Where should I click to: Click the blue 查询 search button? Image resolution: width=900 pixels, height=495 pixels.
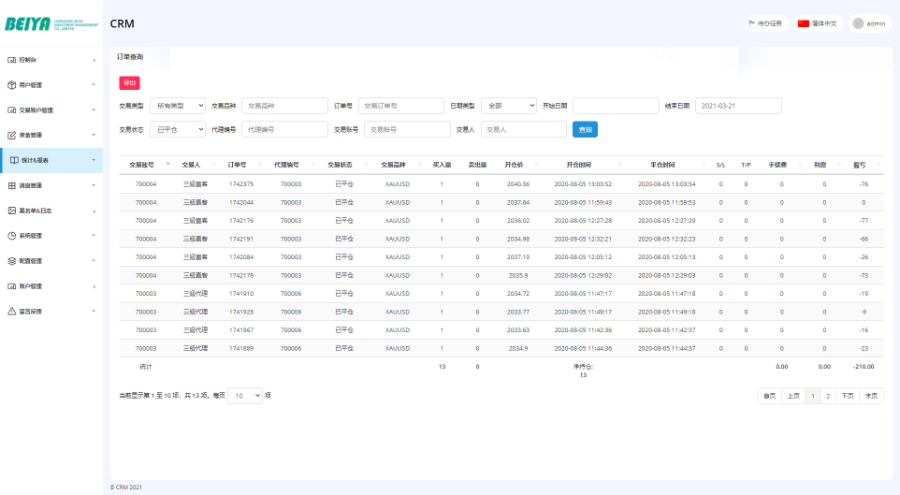coord(584,129)
